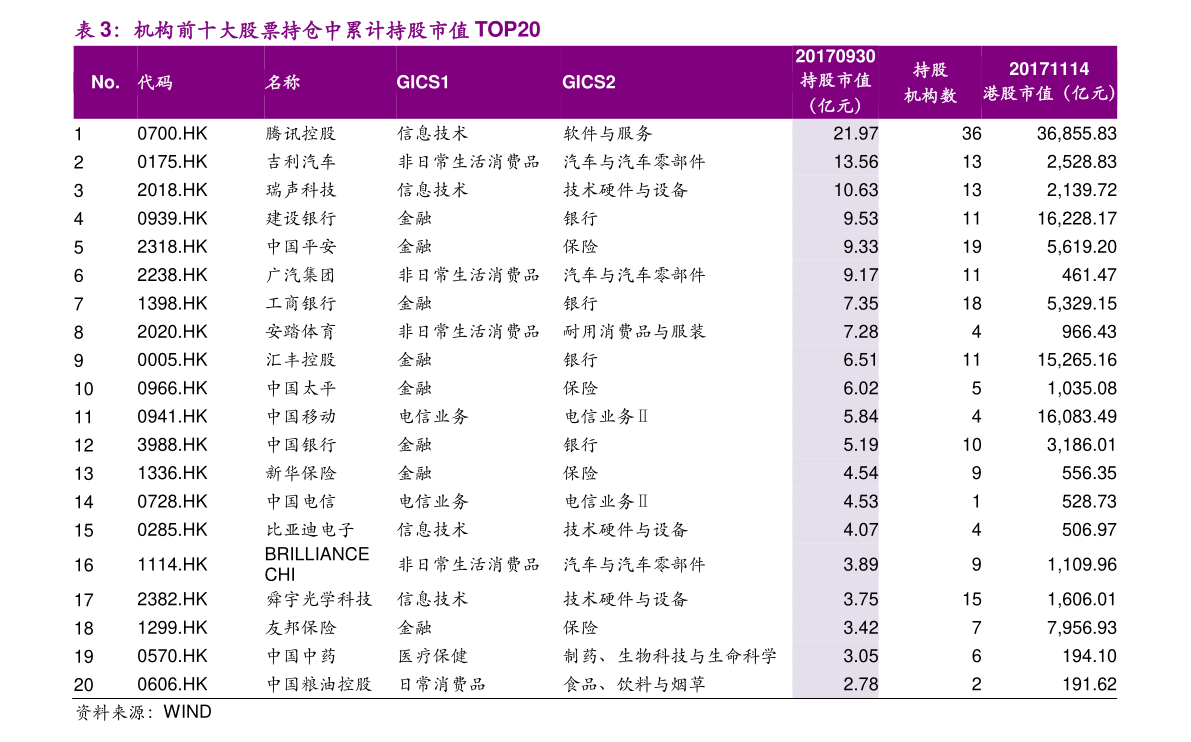The image size is (1191, 742).
Task: Click holding value 10.63
Action: [x=855, y=190]
